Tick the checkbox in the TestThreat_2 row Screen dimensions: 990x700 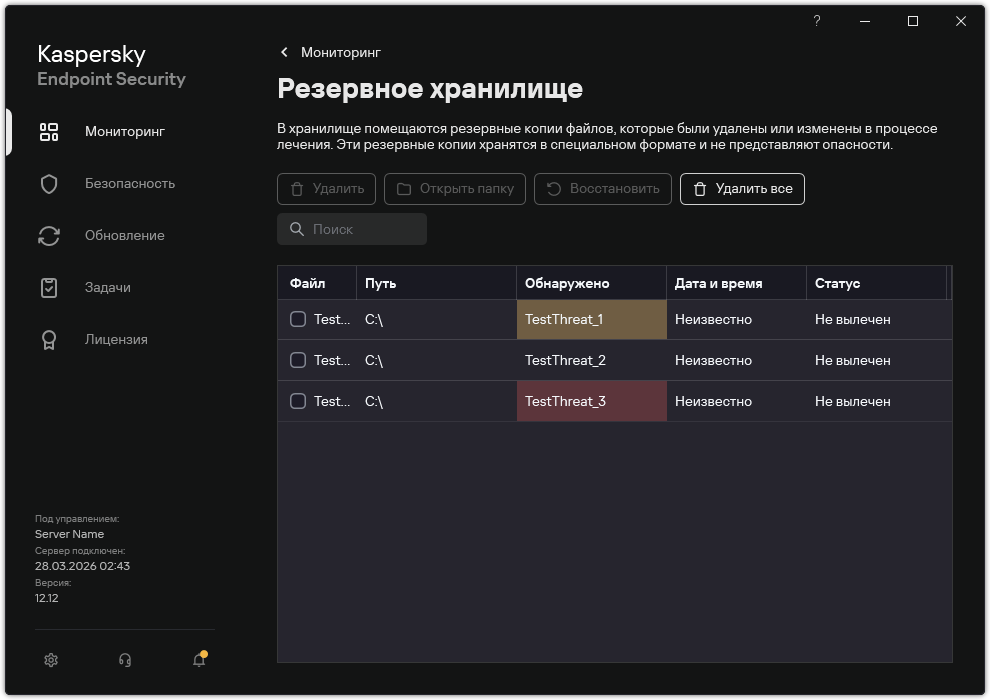(298, 360)
